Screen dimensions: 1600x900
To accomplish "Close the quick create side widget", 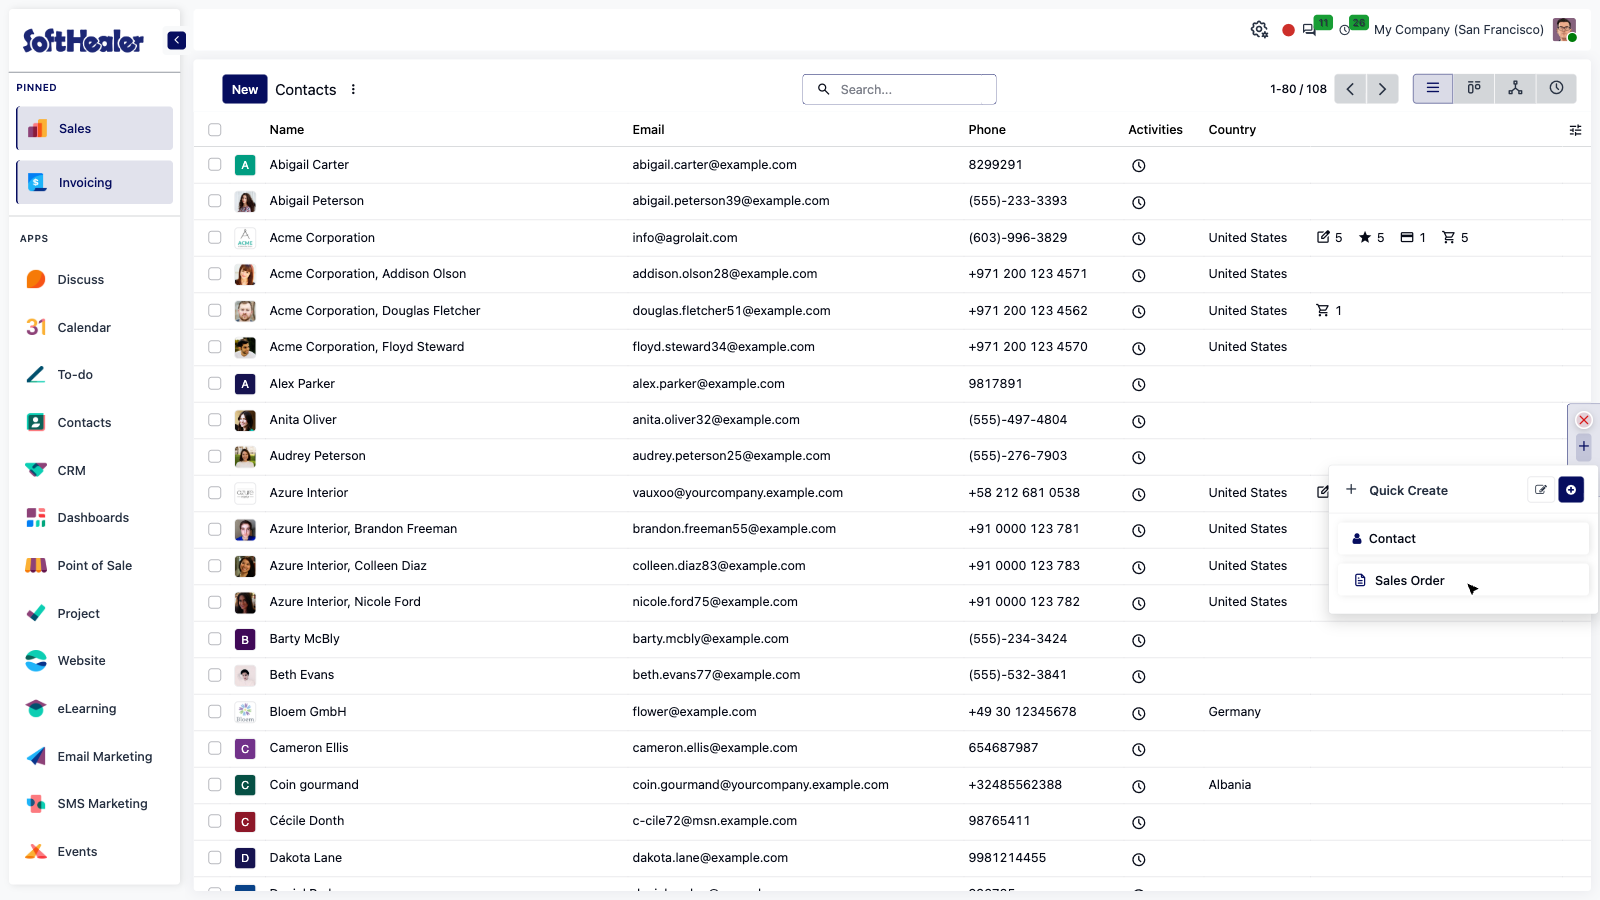I will point(1584,420).
